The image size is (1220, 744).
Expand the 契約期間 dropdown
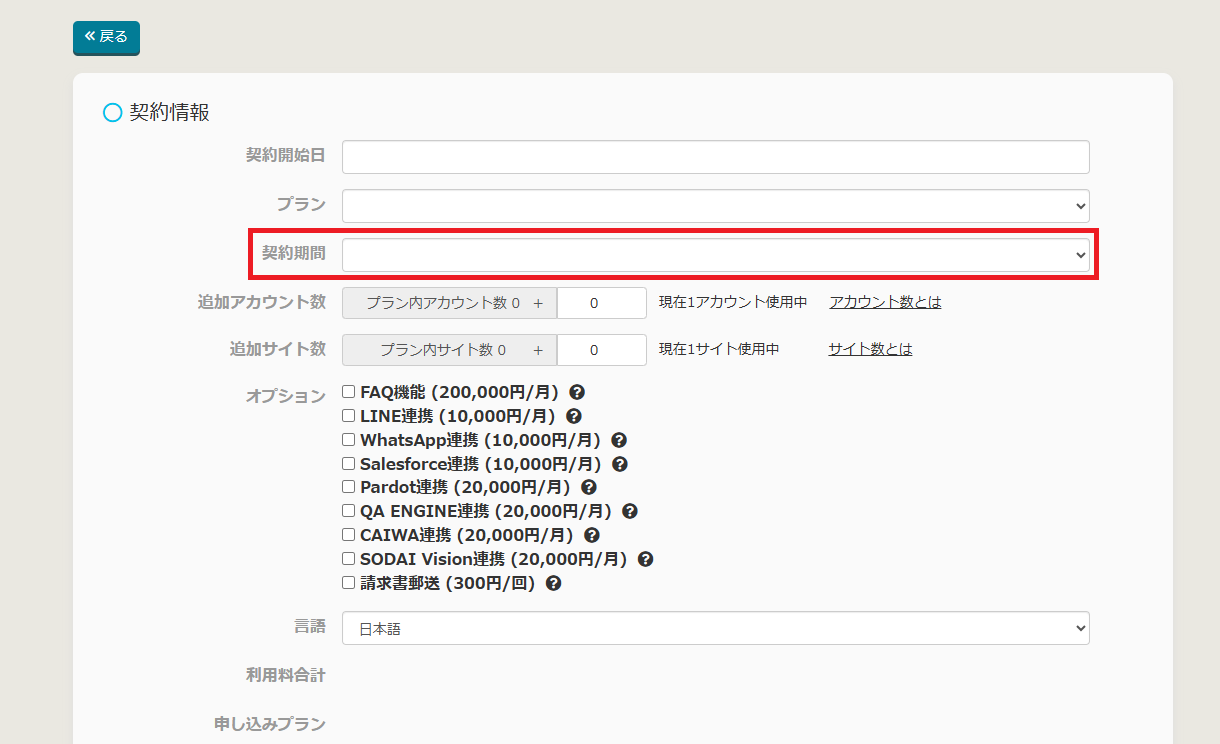tap(715, 255)
